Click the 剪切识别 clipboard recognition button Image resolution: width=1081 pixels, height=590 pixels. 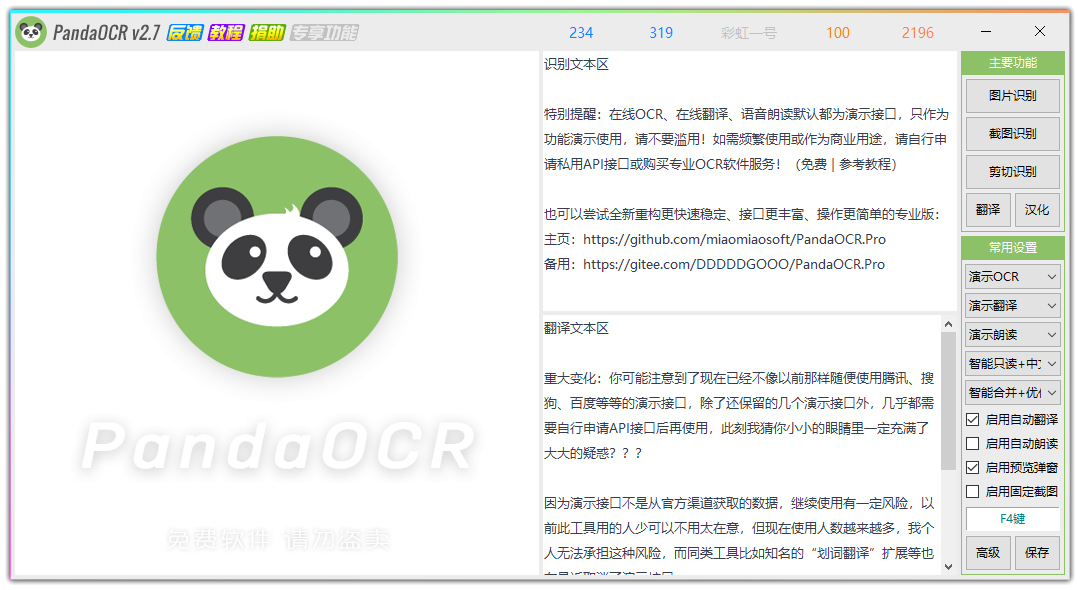coord(1012,172)
